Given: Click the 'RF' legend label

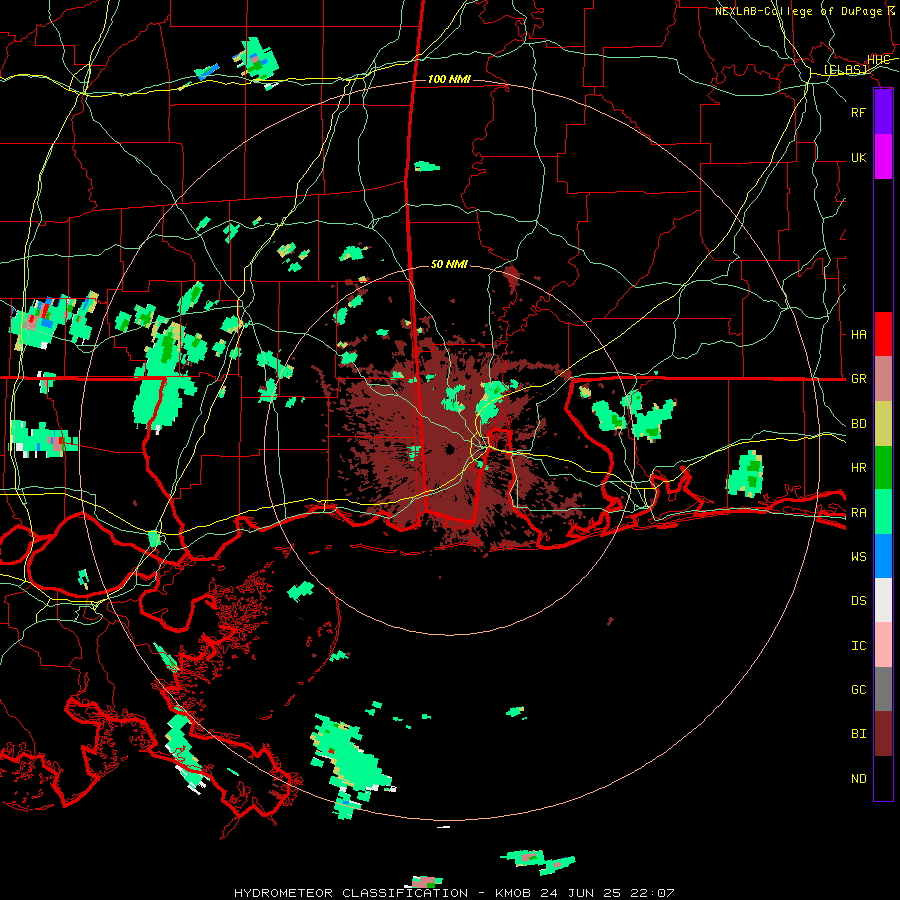Looking at the screenshot, I should coord(858,112).
